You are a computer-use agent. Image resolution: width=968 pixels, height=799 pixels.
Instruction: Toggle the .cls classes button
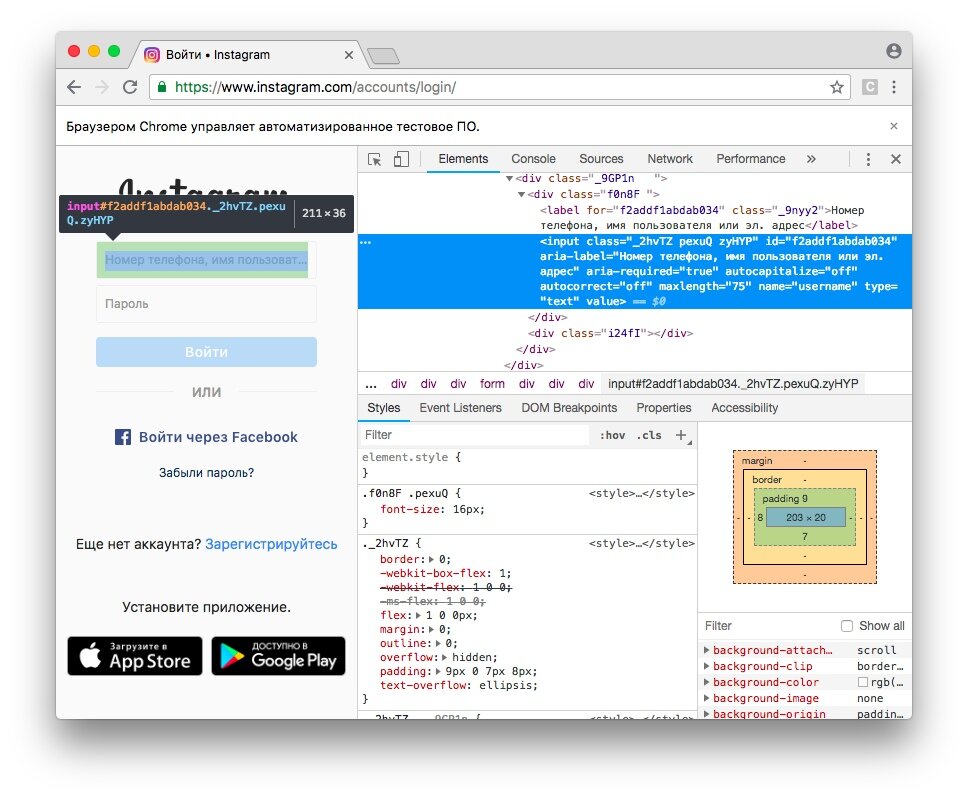coord(649,435)
